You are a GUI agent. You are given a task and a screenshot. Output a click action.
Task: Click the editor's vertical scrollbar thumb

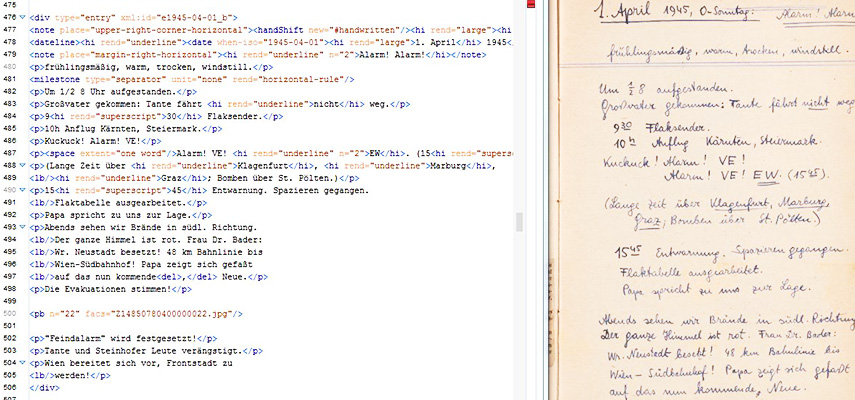click(x=519, y=222)
